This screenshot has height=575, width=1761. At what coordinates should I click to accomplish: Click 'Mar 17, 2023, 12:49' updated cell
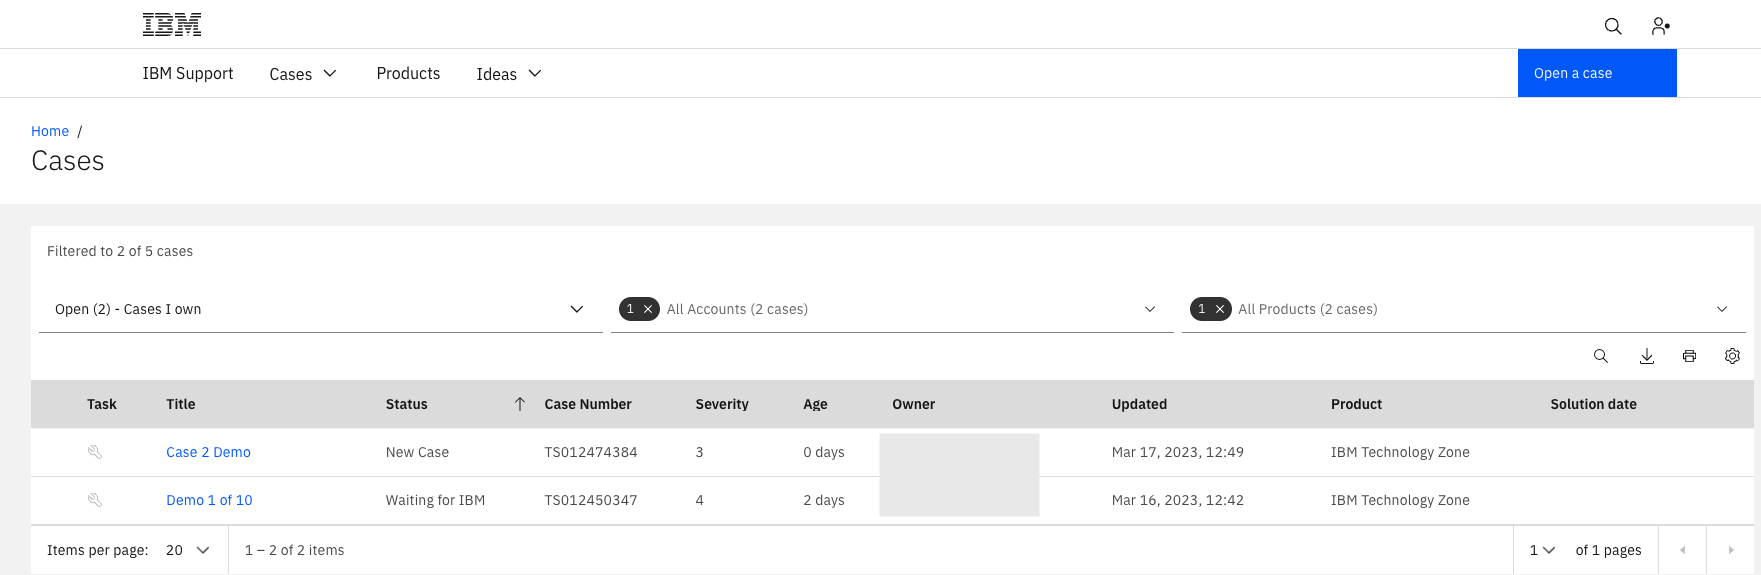pos(1178,452)
